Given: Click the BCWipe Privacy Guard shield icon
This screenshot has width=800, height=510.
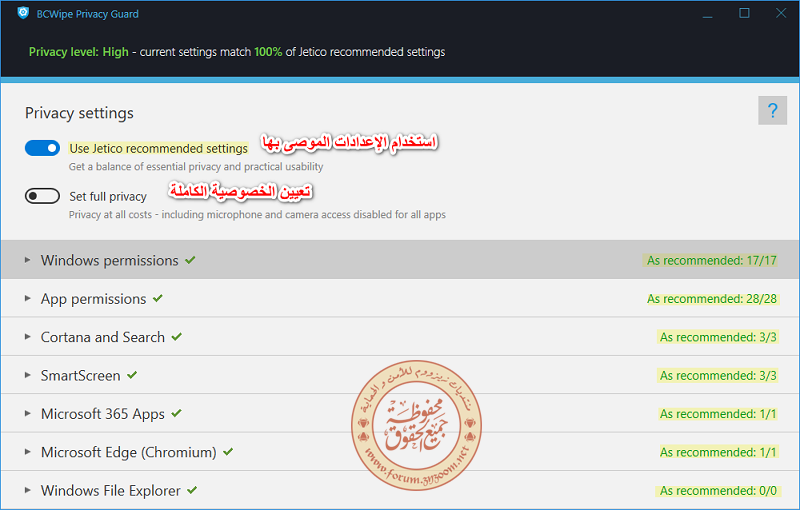Looking at the screenshot, I should [23, 13].
